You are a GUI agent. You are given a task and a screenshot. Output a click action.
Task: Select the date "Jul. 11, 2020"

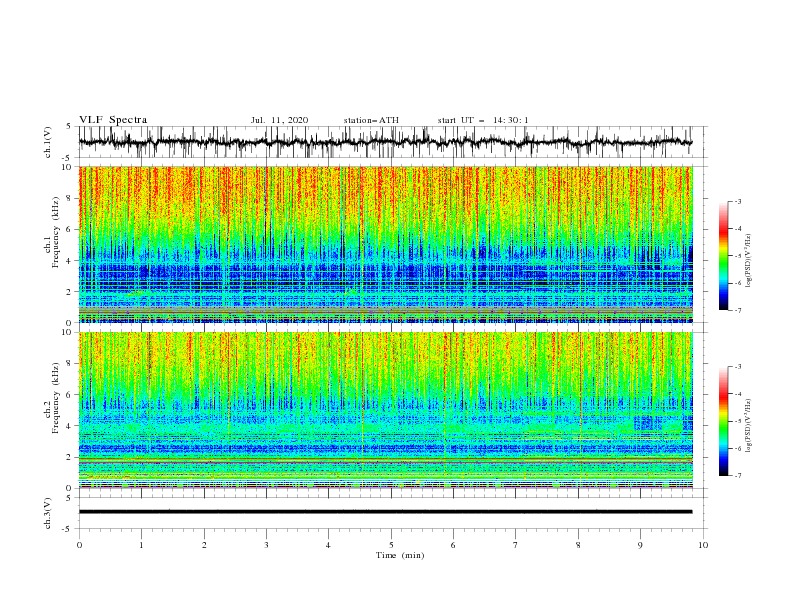[279, 120]
